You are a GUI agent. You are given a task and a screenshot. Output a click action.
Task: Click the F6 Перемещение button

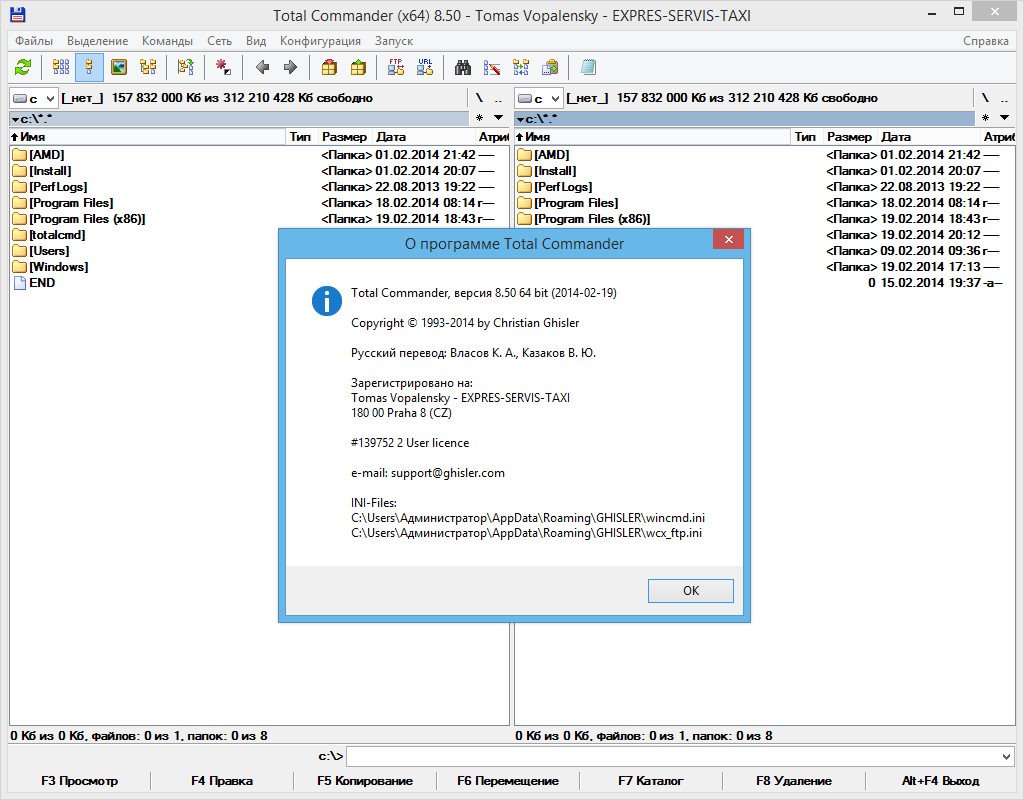click(508, 780)
